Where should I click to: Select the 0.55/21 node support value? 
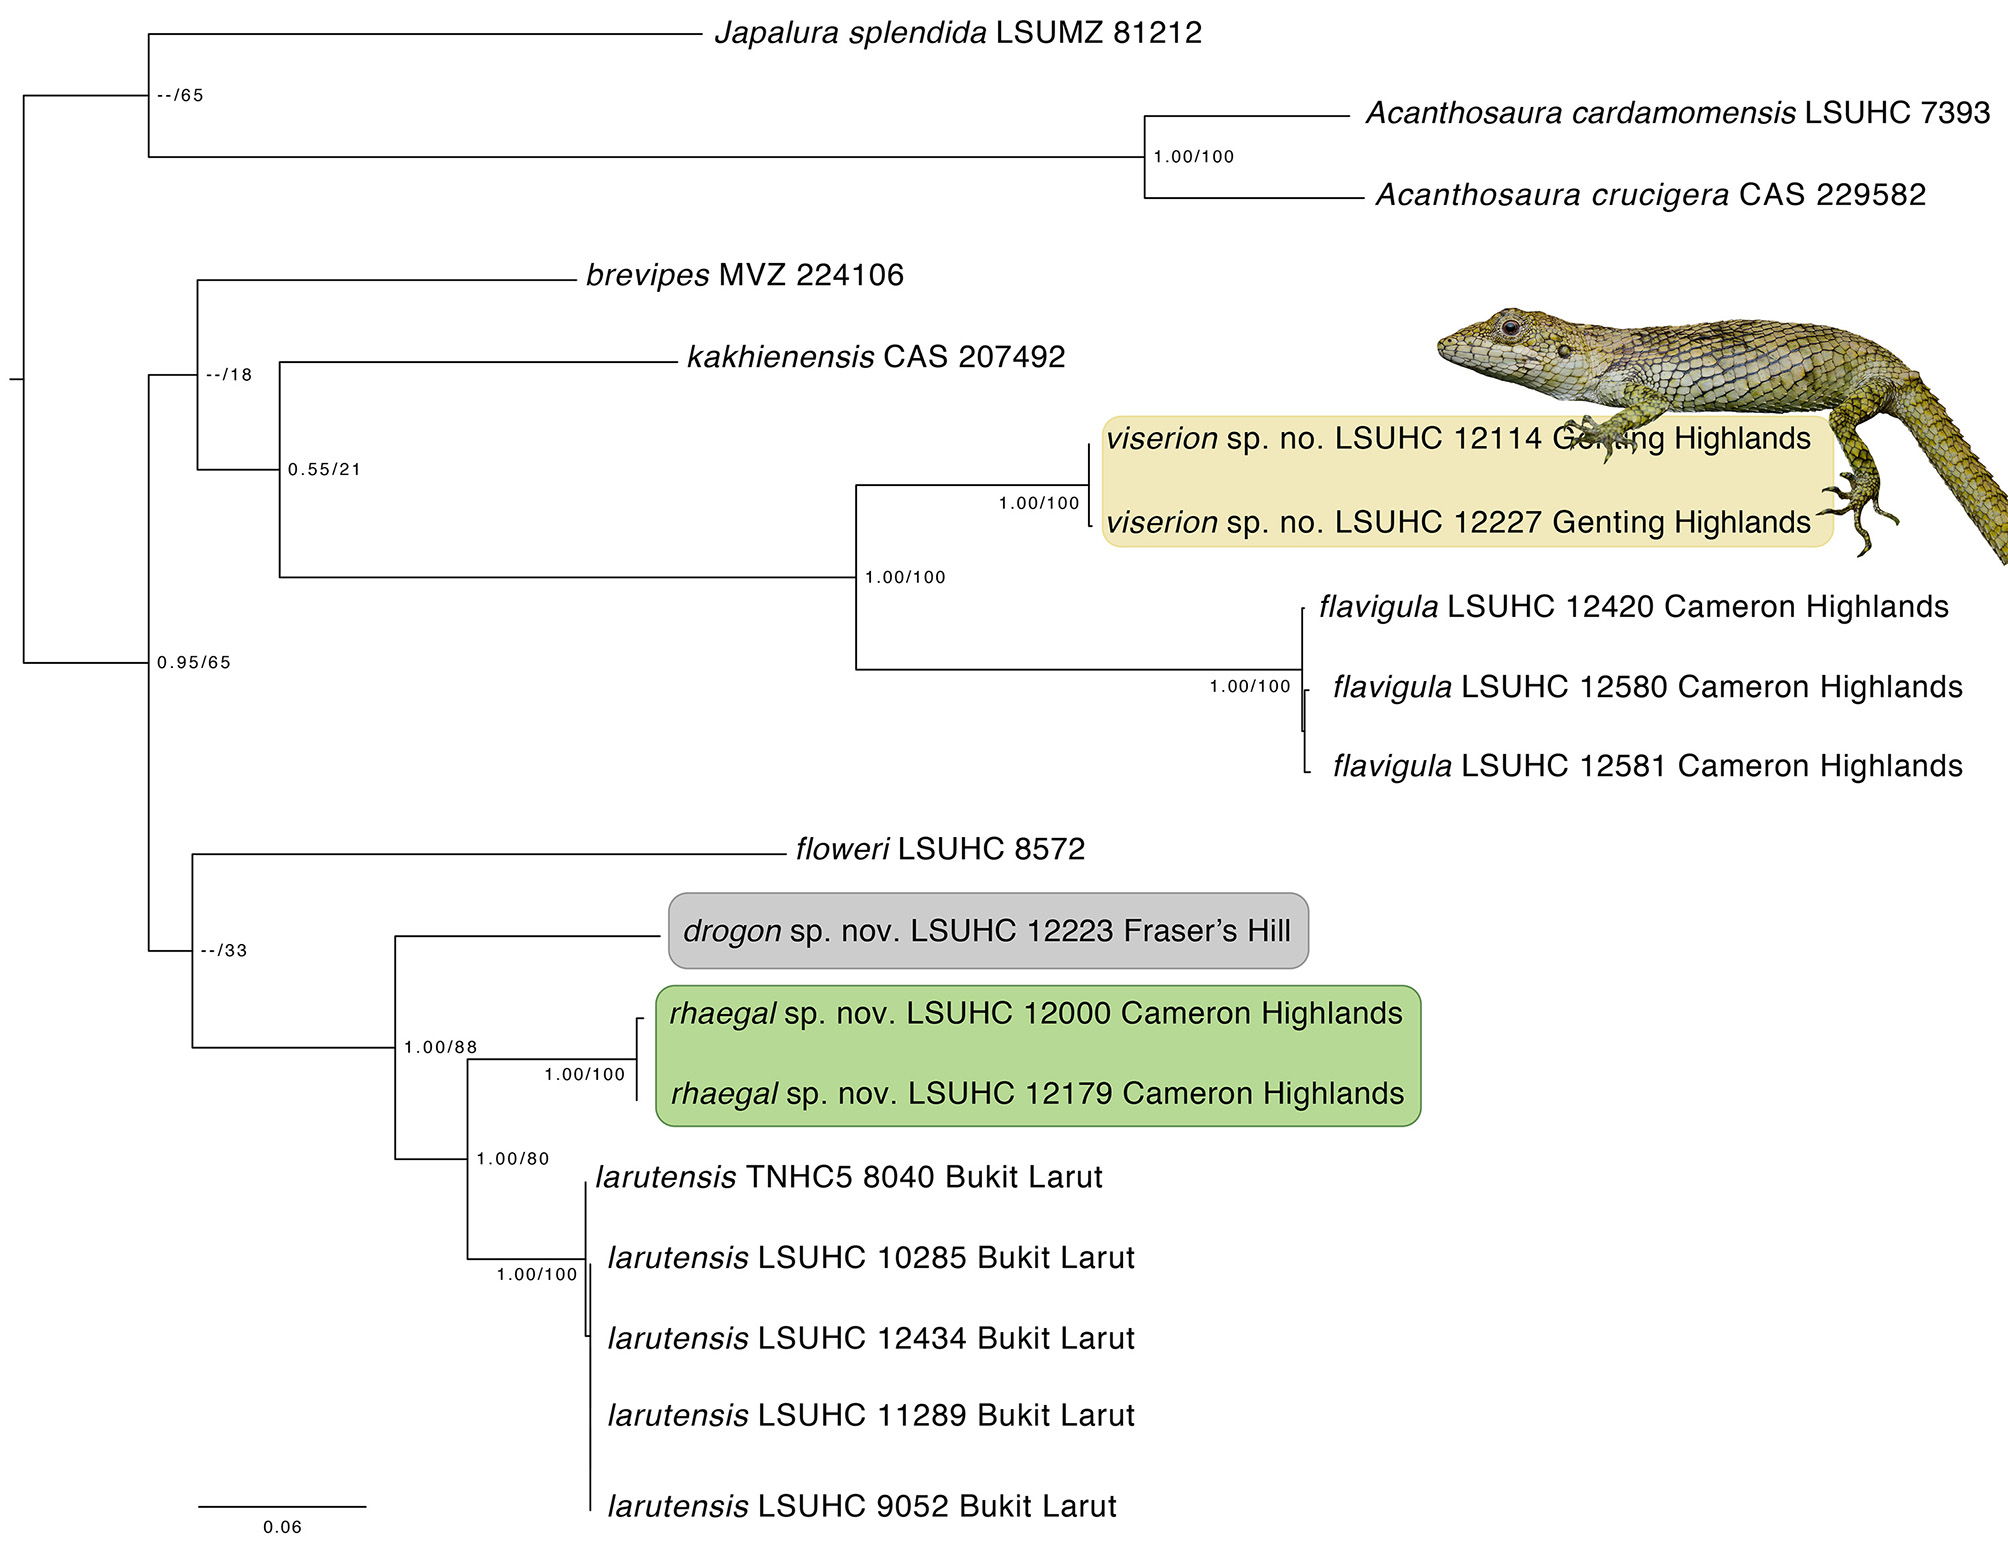(324, 470)
